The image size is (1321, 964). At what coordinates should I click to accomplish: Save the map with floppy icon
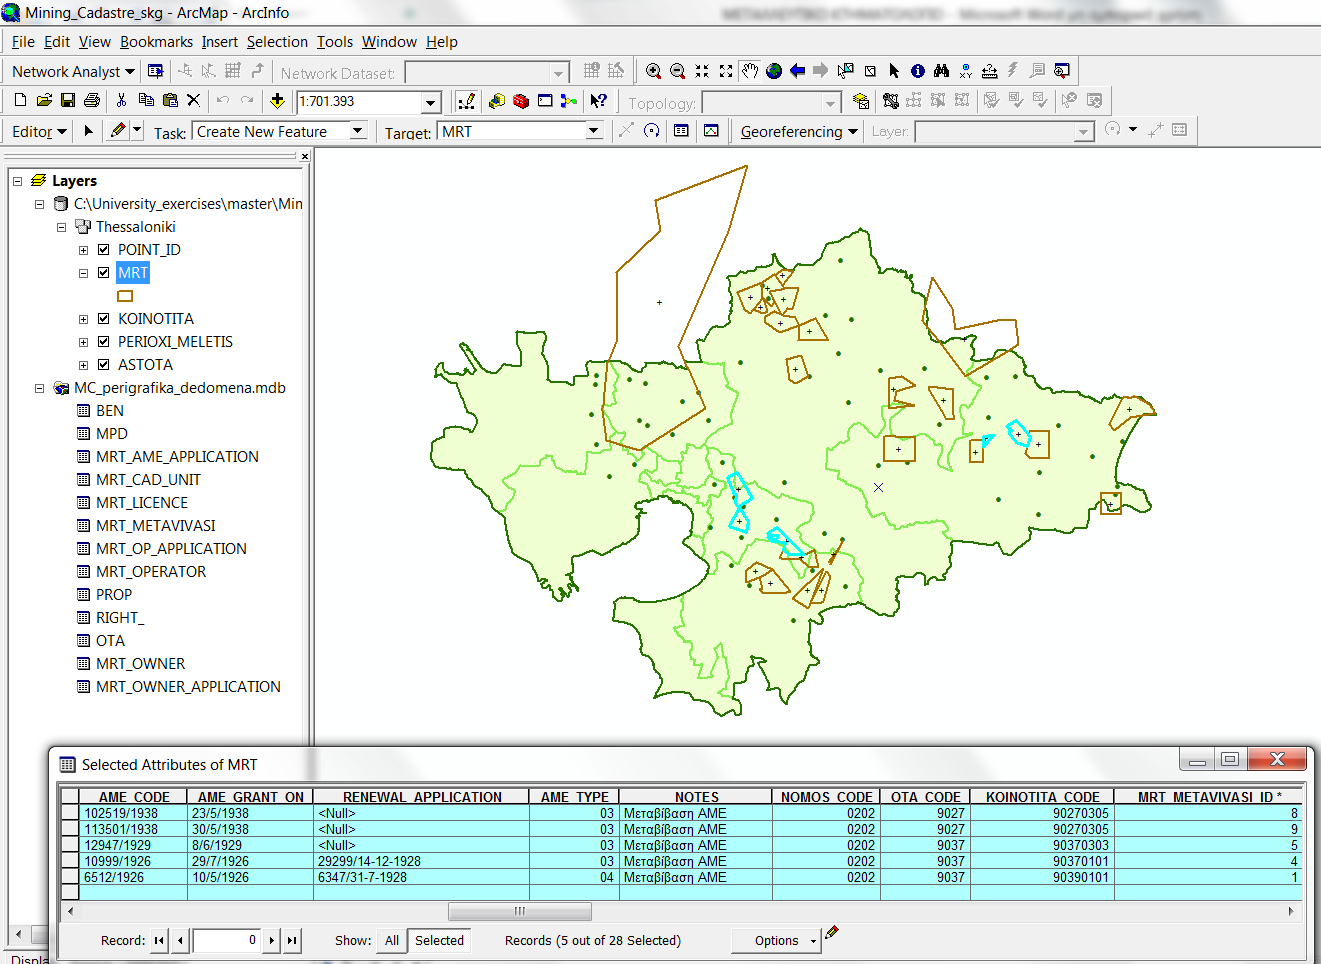(68, 100)
